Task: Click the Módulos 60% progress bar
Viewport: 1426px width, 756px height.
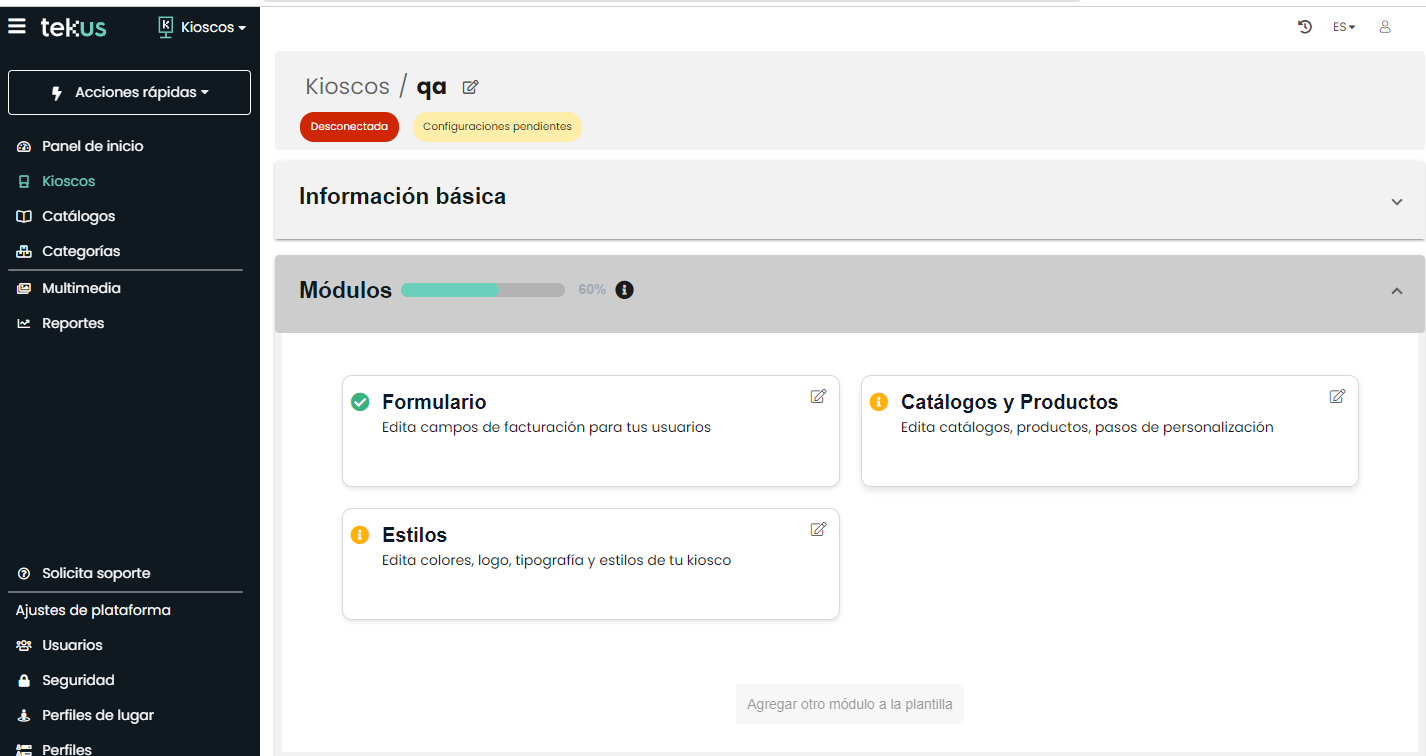Action: pos(483,290)
